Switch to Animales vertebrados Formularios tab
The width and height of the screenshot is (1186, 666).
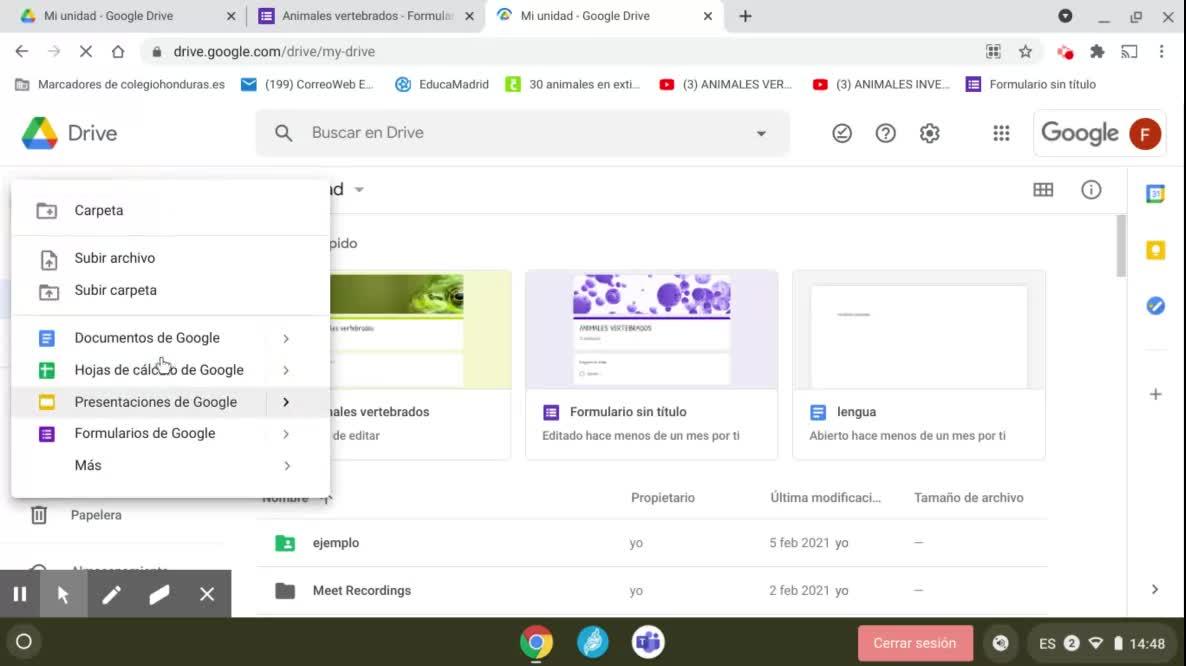tap(366, 16)
